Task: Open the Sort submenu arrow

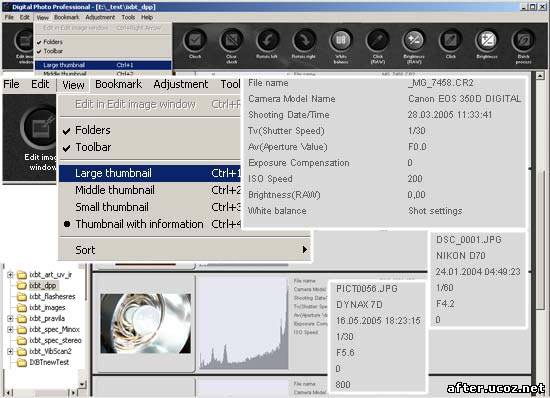Action: tap(304, 250)
